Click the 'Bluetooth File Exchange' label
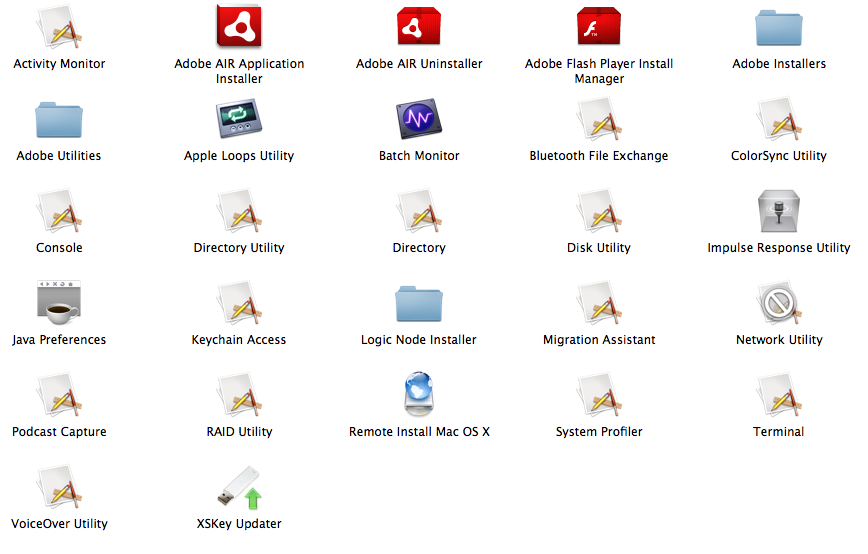868x554 pixels. [x=599, y=156]
